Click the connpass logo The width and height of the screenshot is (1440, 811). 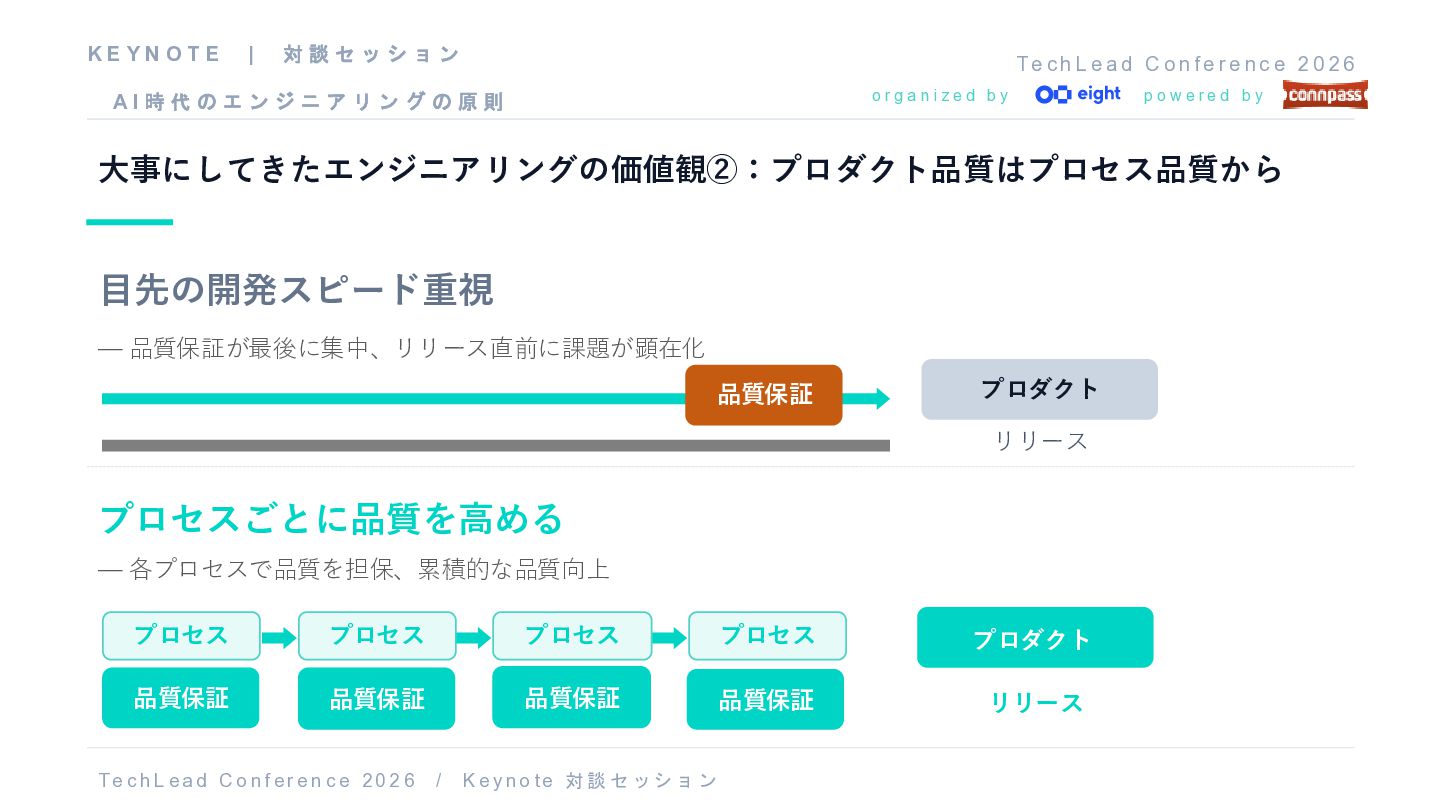coord(1325,95)
